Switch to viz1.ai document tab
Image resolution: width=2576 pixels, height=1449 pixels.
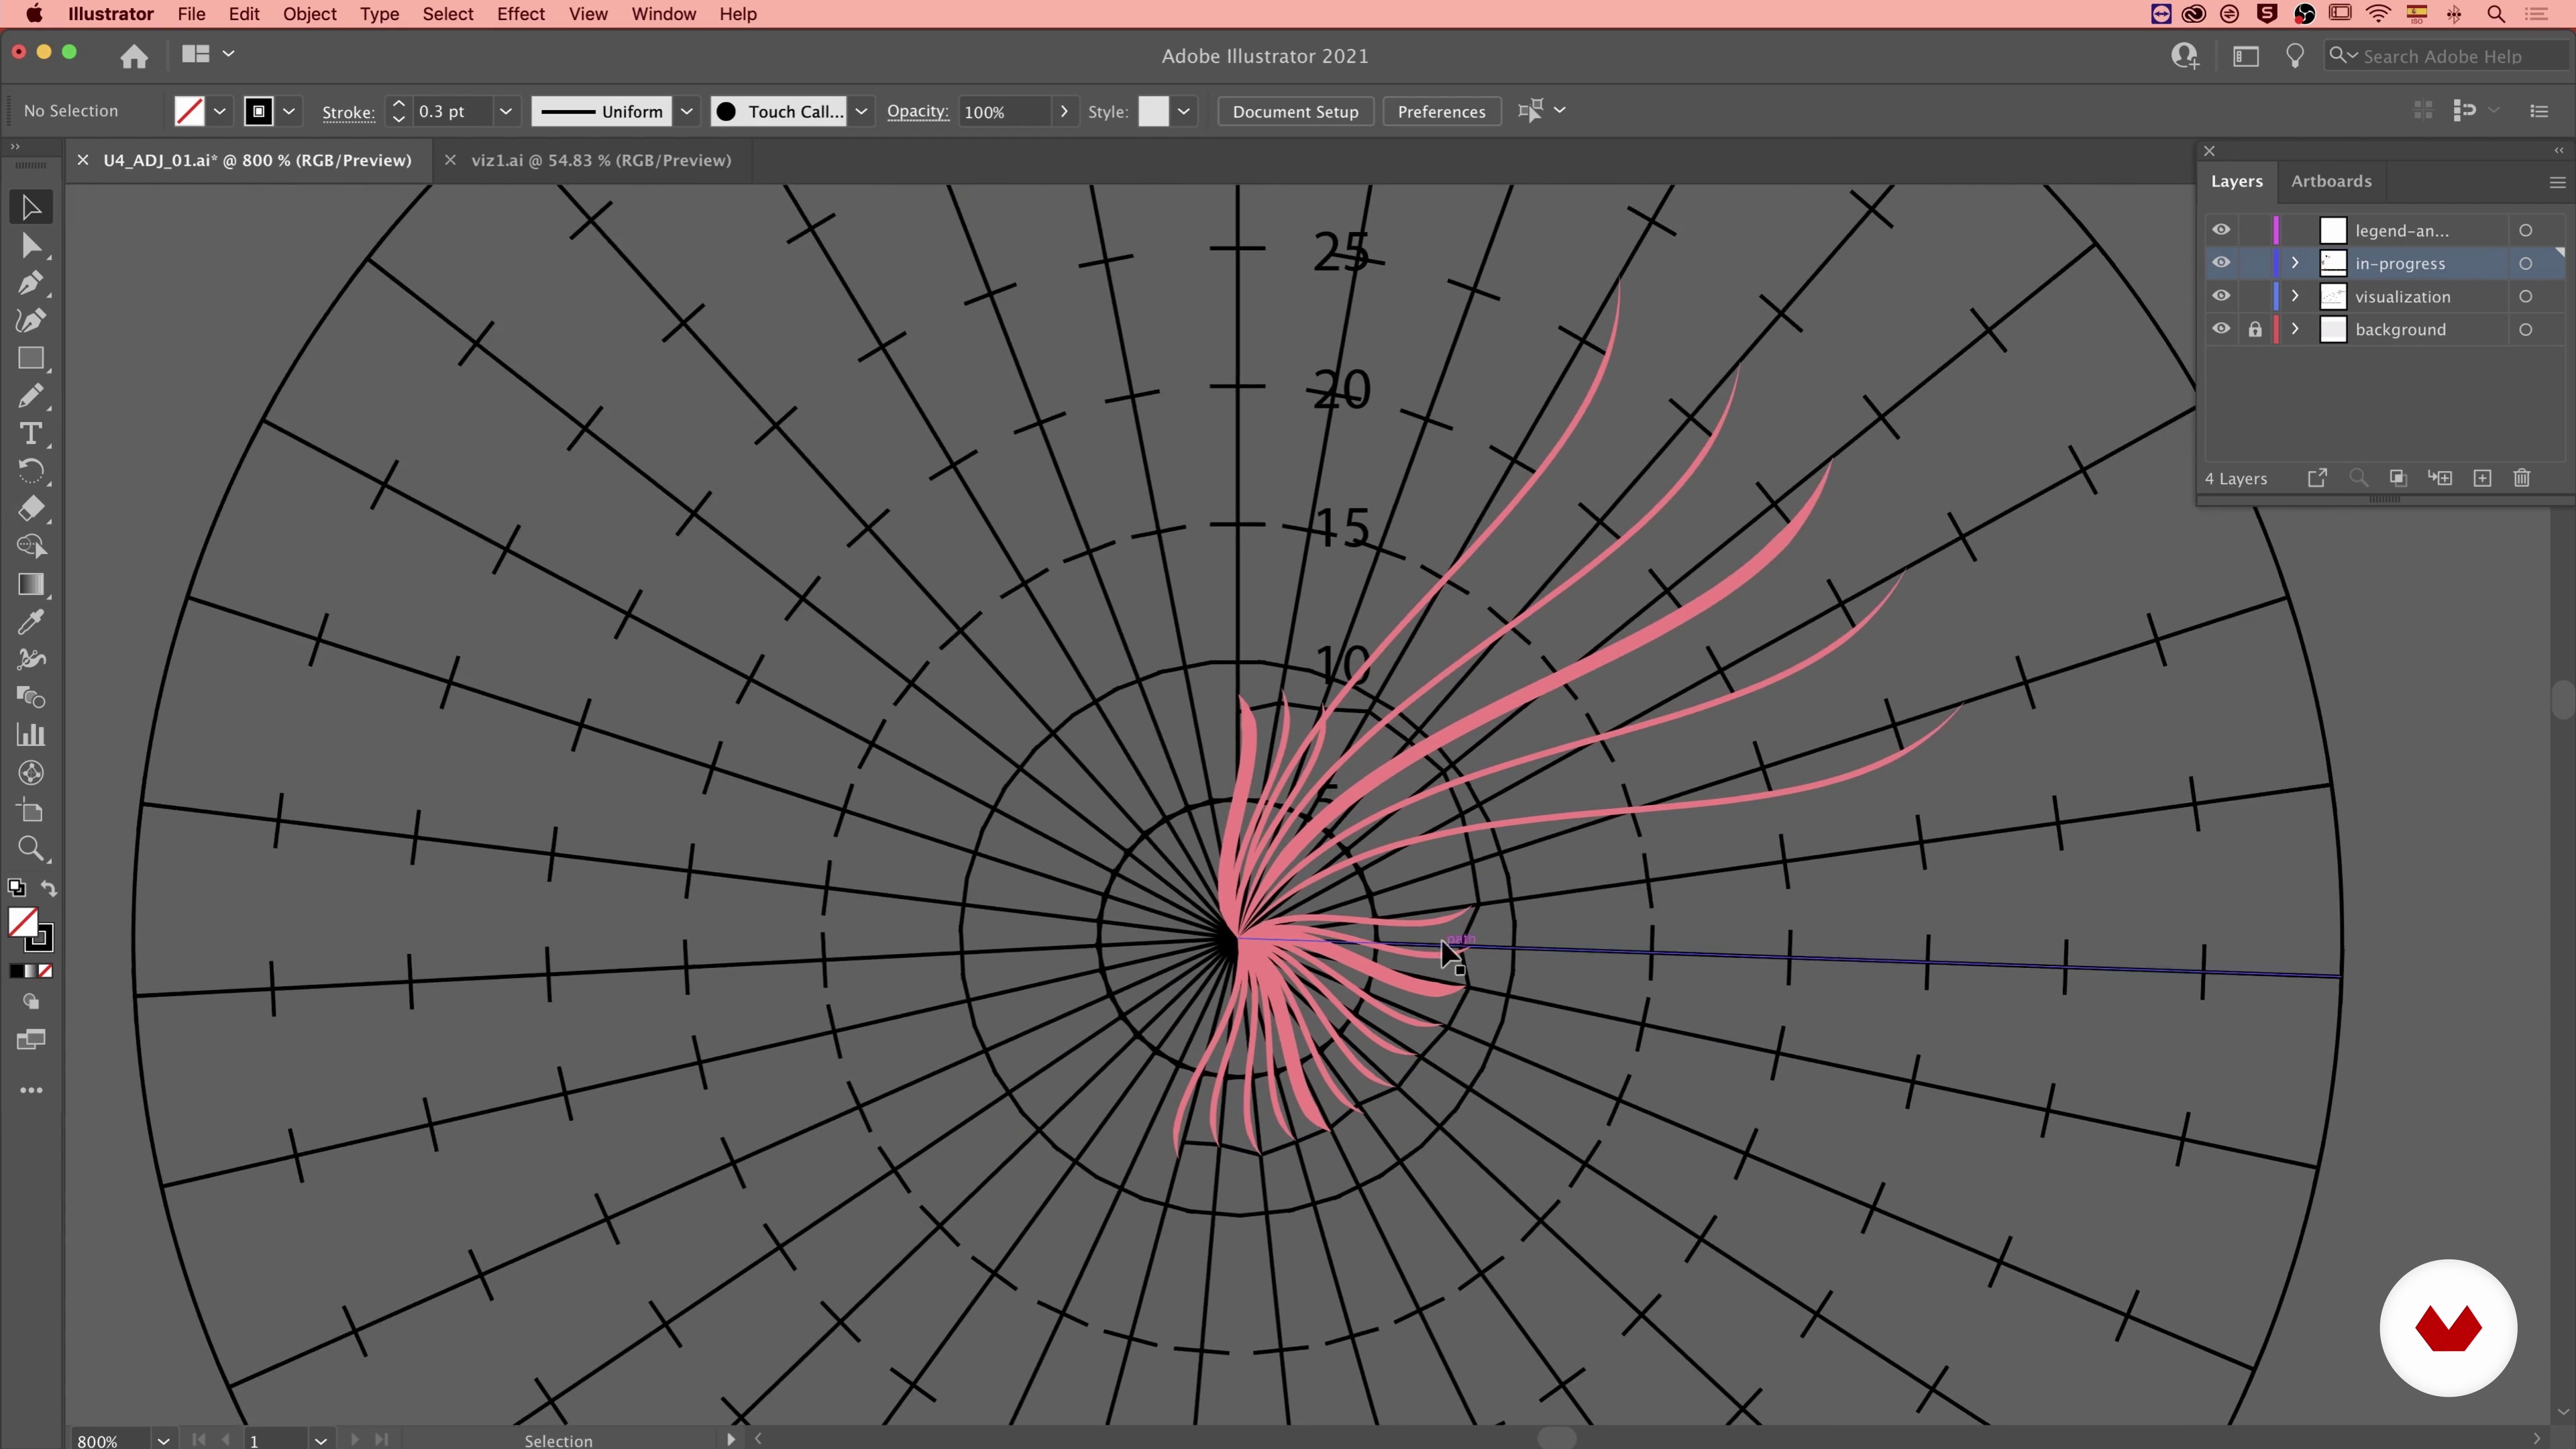coord(601,160)
